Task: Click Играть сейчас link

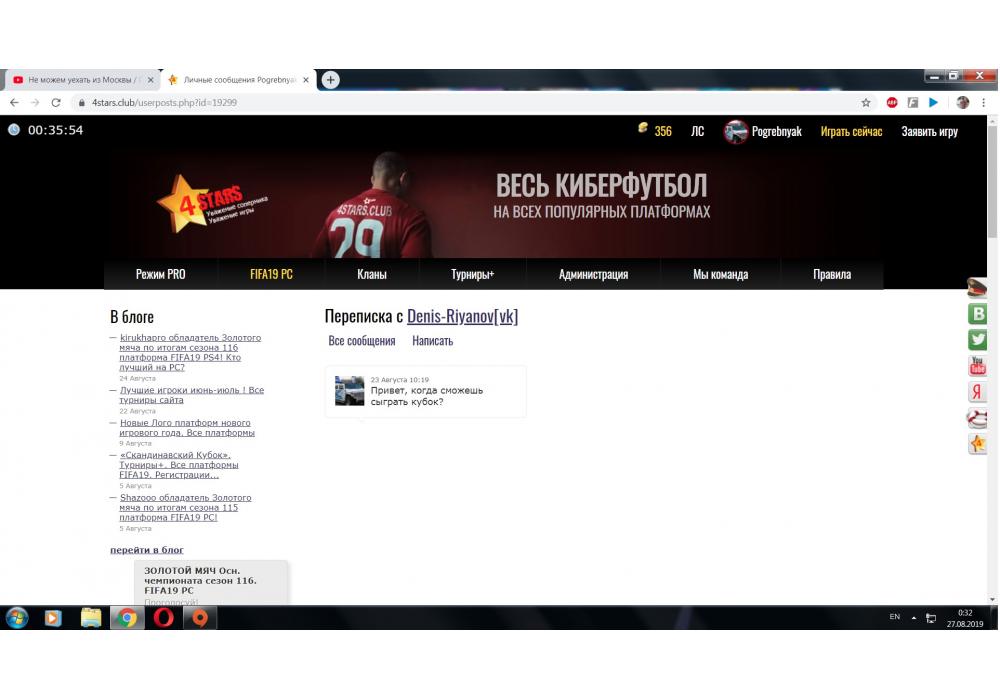Action: pyautogui.click(x=851, y=131)
